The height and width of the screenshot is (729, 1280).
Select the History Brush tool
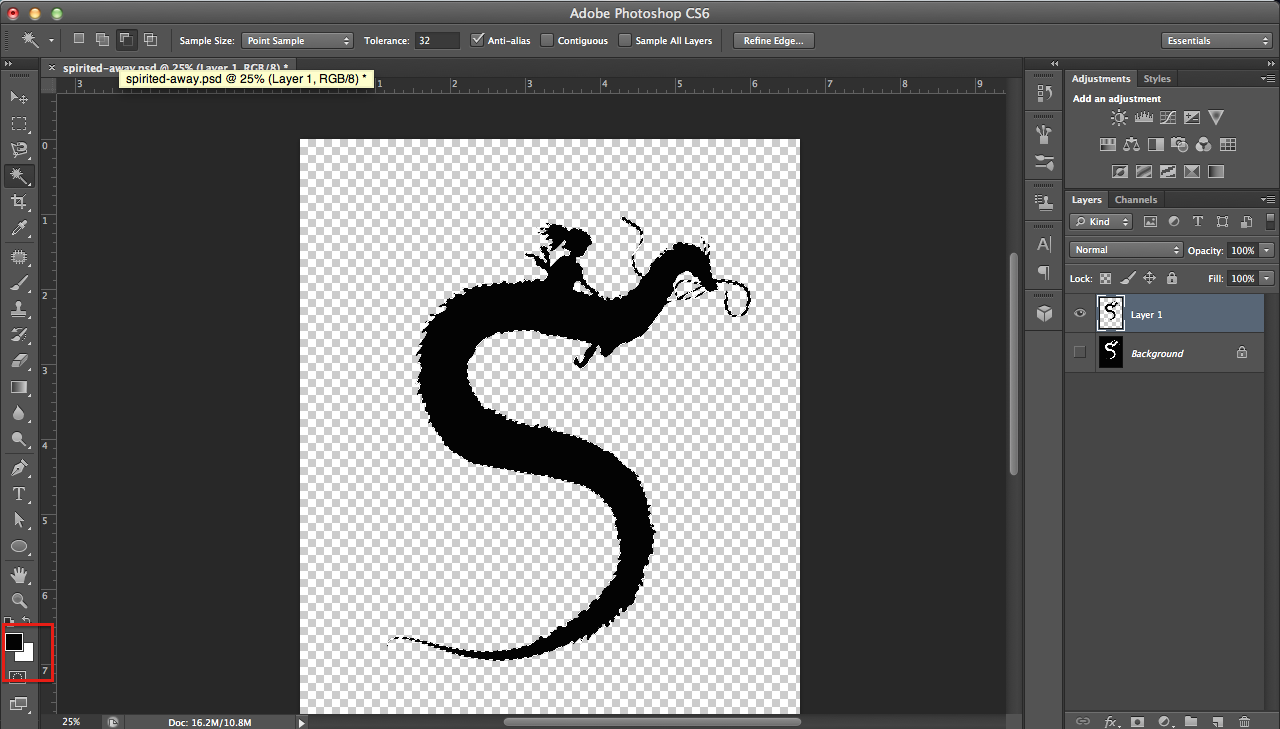[x=19, y=336]
